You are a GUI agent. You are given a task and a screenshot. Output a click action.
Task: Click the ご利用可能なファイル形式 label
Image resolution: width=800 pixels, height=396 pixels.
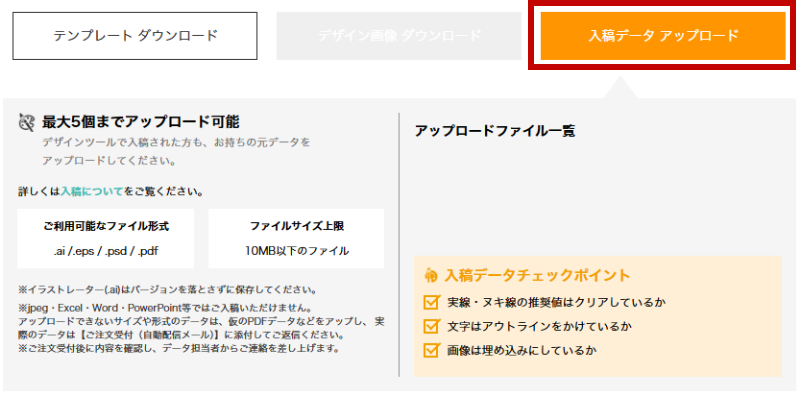tap(106, 227)
